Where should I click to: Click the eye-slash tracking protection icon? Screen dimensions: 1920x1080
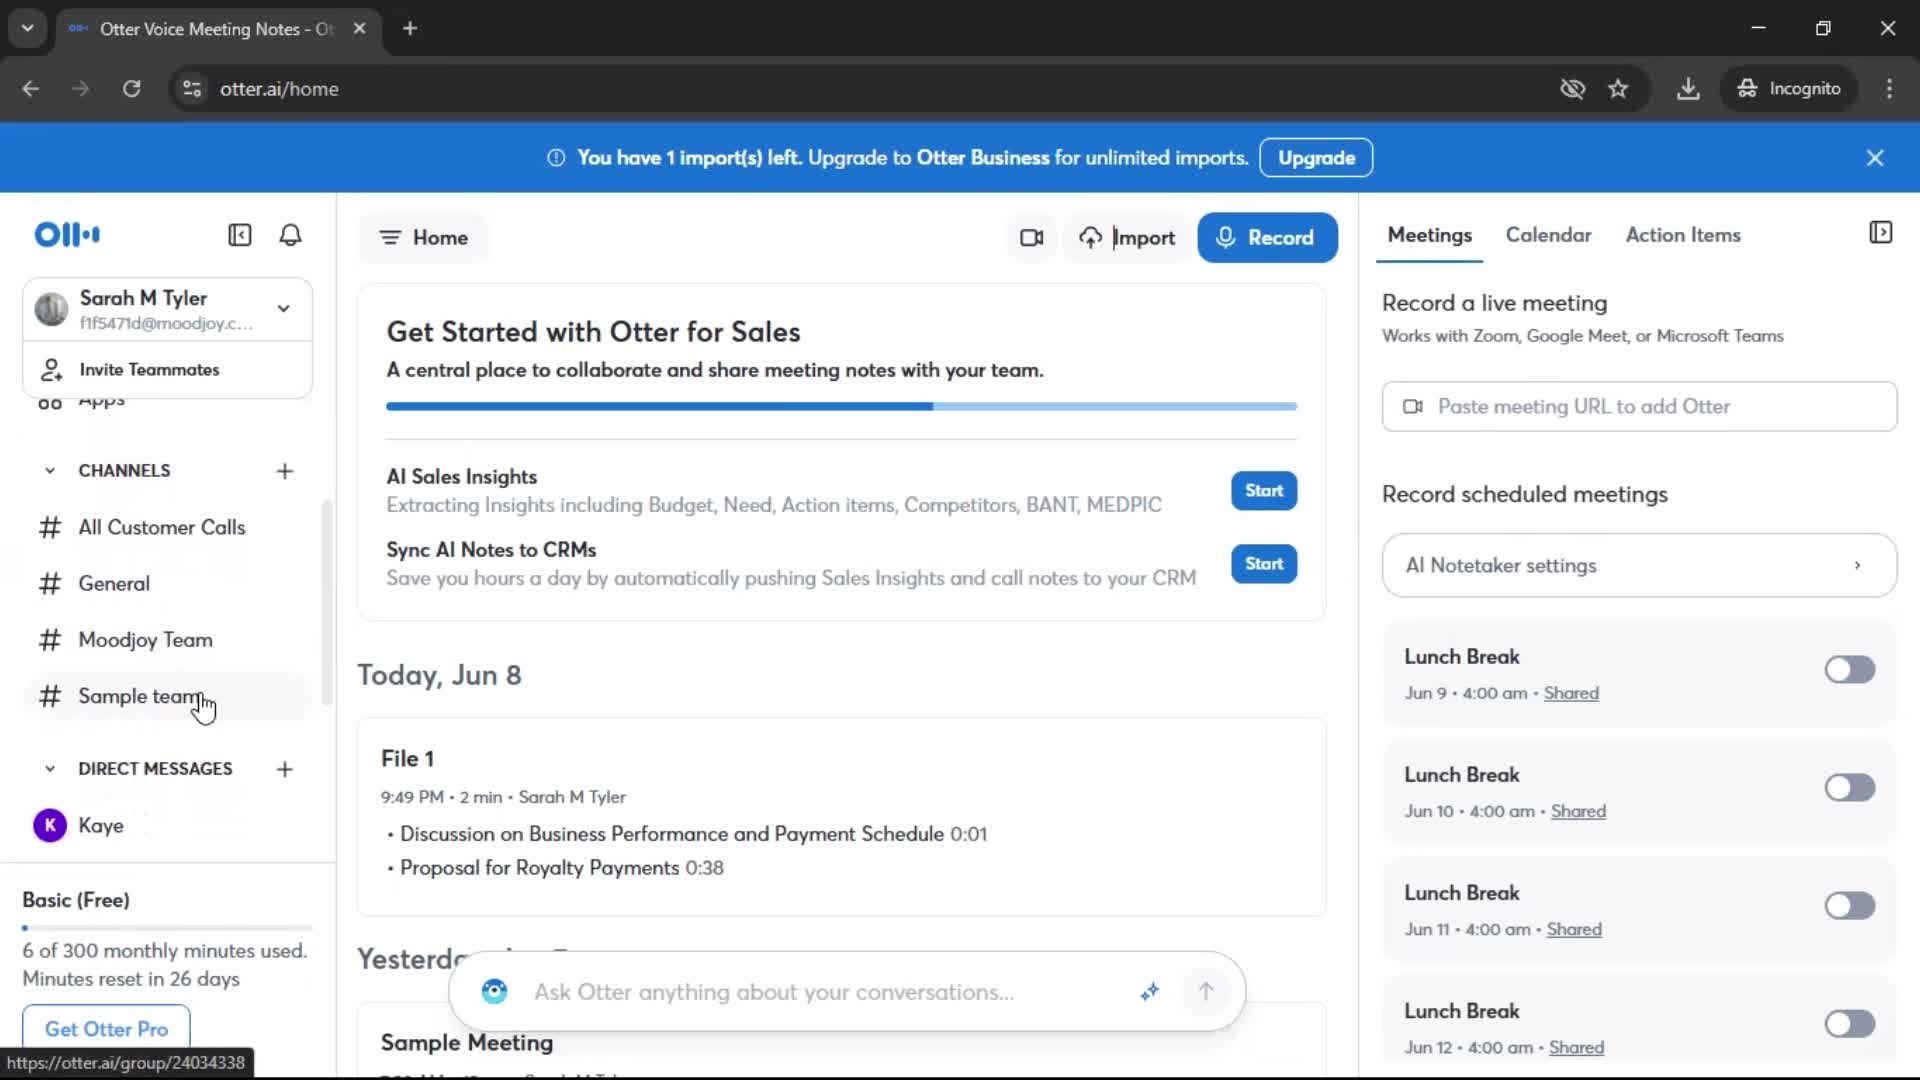[1572, 89]
